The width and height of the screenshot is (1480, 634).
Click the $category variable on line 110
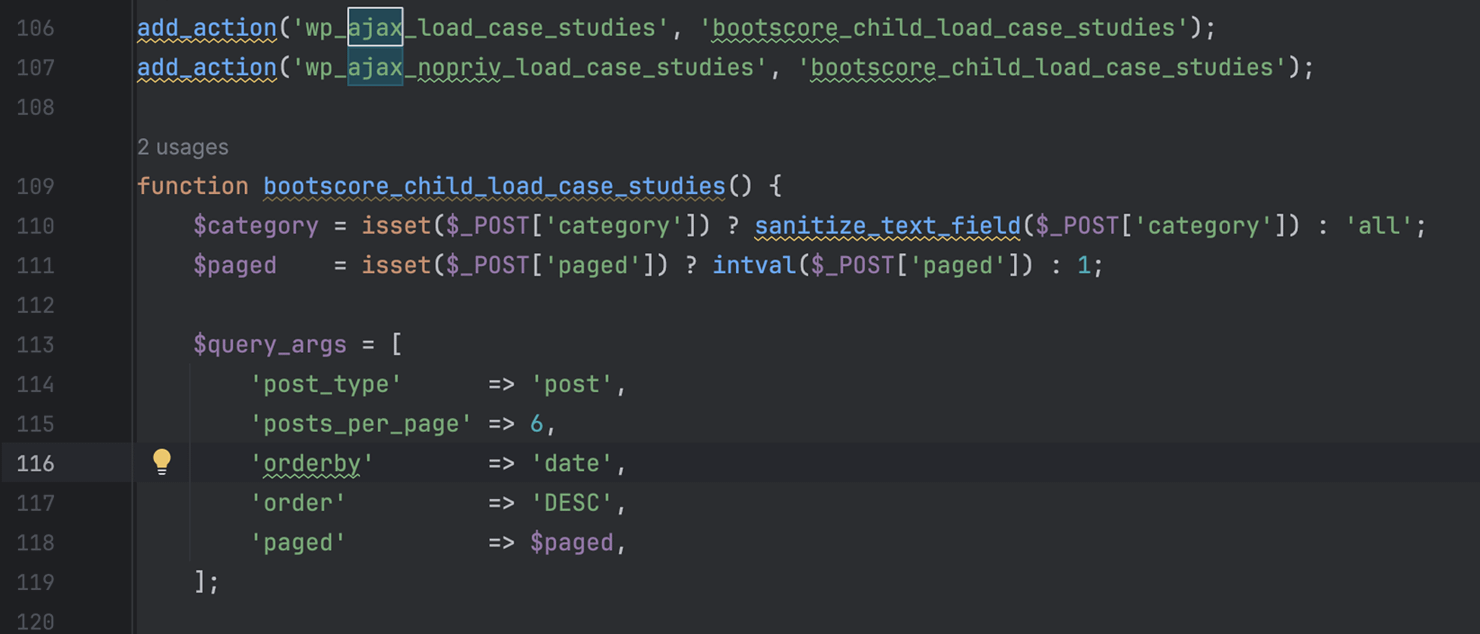pos(255,226)
